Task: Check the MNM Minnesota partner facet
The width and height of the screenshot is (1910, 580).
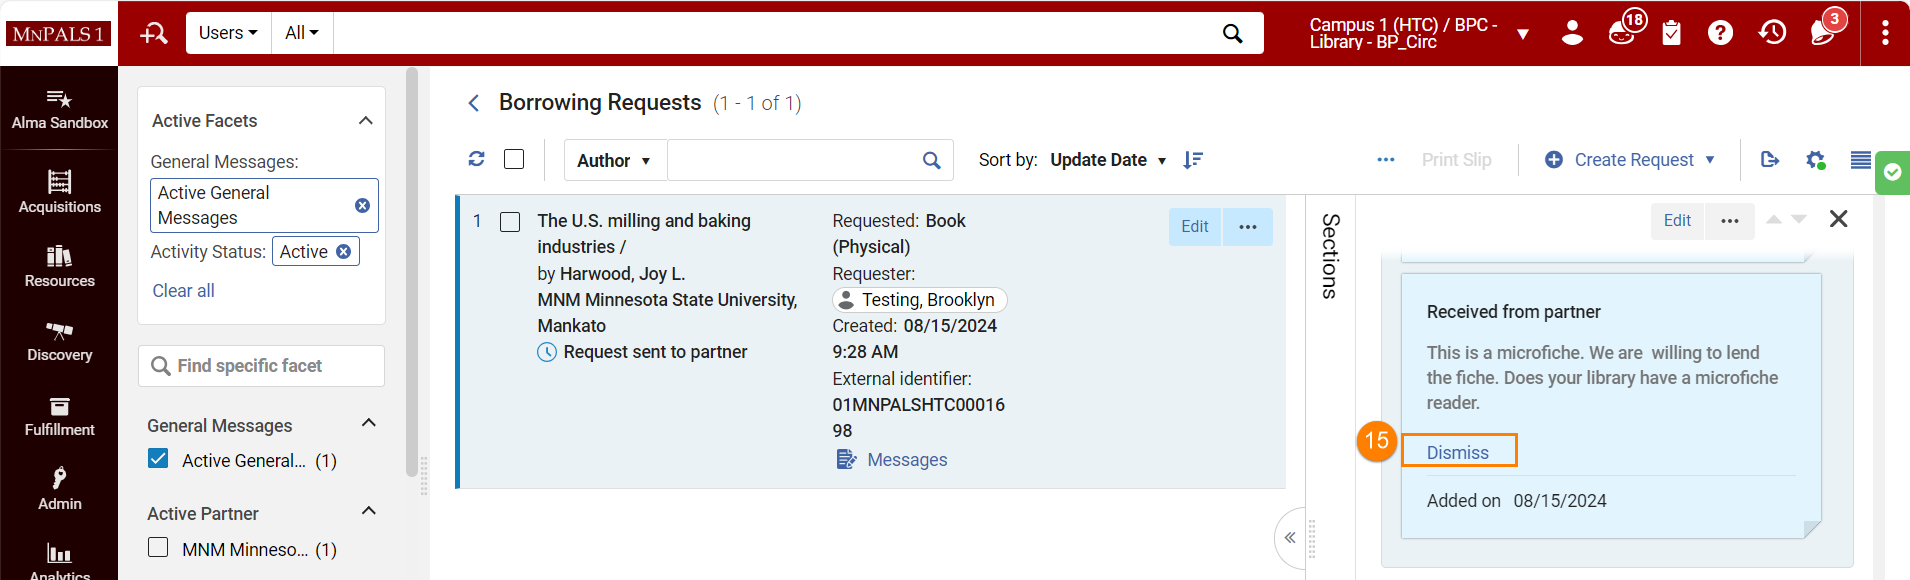Action: [x=158, y=548]
